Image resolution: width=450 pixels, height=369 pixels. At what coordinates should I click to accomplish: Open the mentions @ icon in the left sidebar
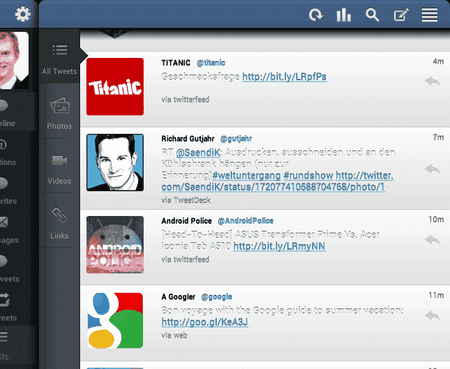point(3,144)
